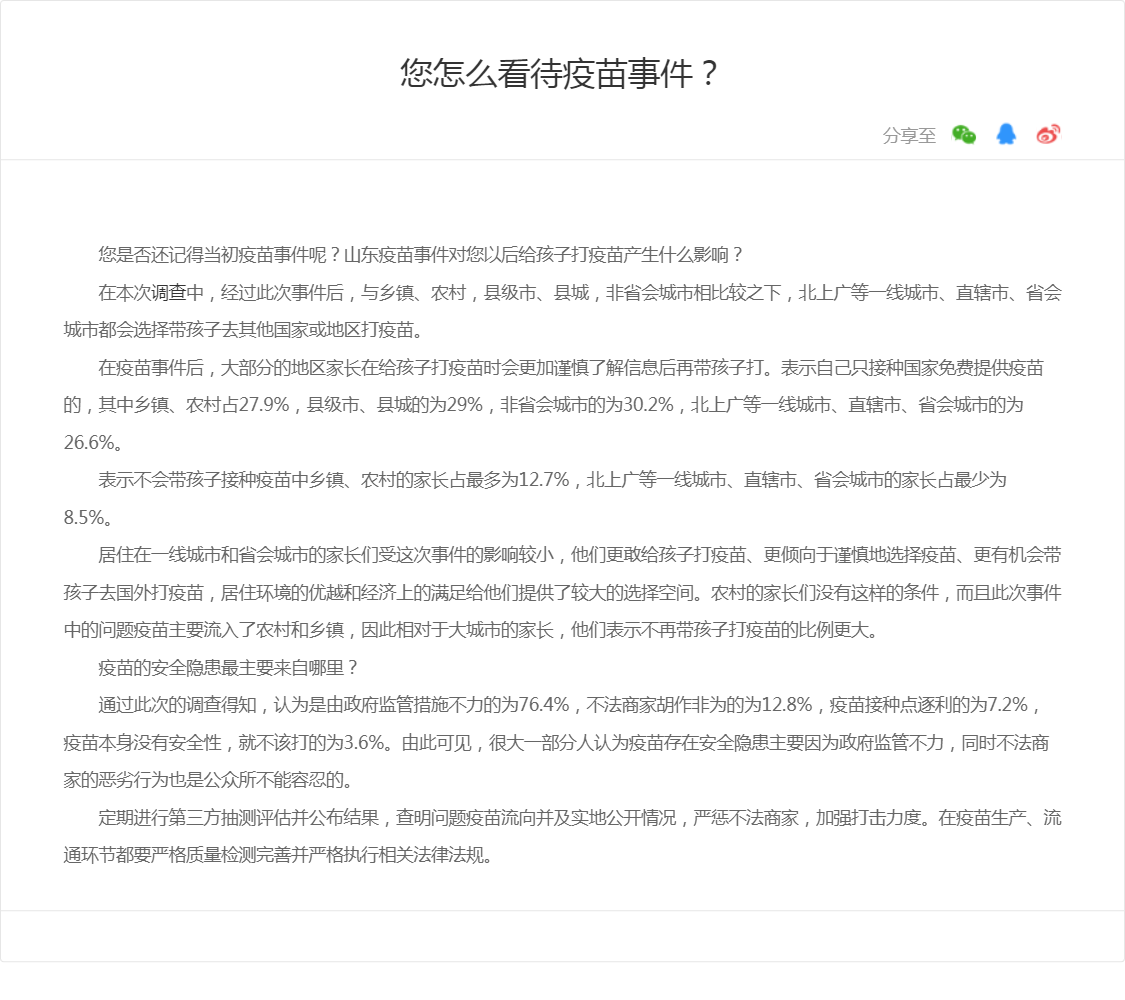Click the line starting 孩子去国外打疫苗

(562, 593)
